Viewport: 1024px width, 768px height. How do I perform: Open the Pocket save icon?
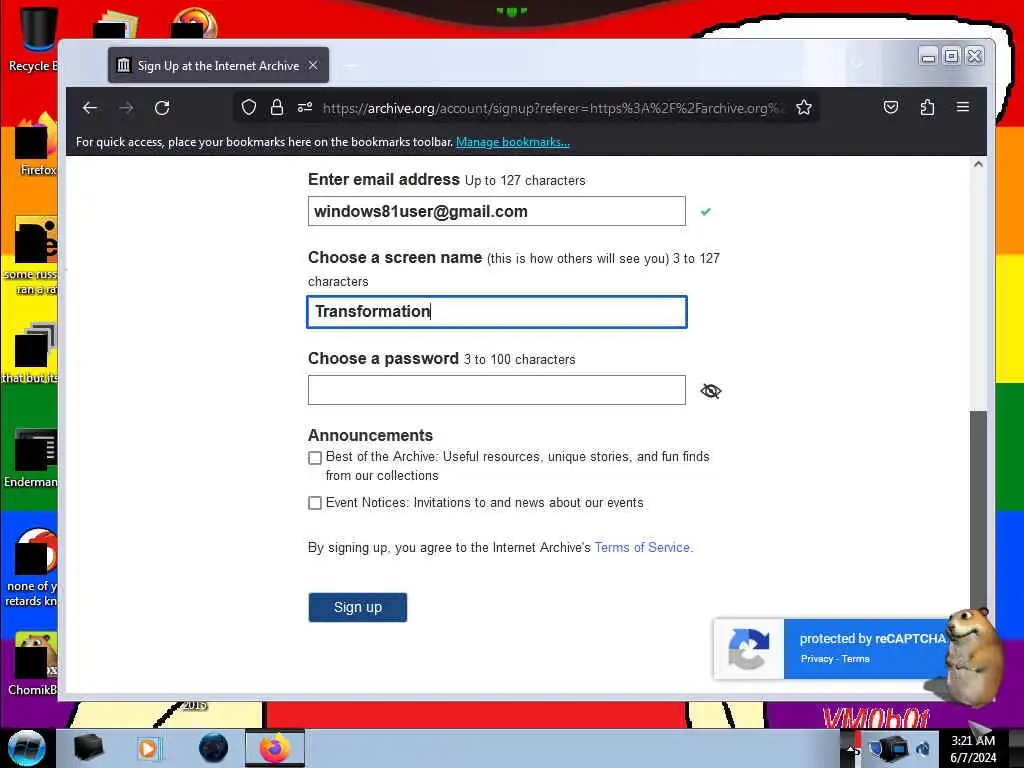pyautogui.click(x=891, y=107)
